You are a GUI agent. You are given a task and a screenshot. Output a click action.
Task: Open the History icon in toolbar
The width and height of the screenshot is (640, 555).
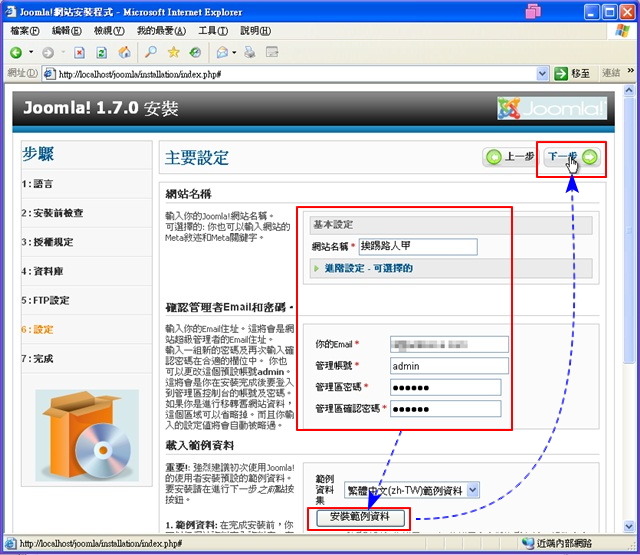[196, 52]
